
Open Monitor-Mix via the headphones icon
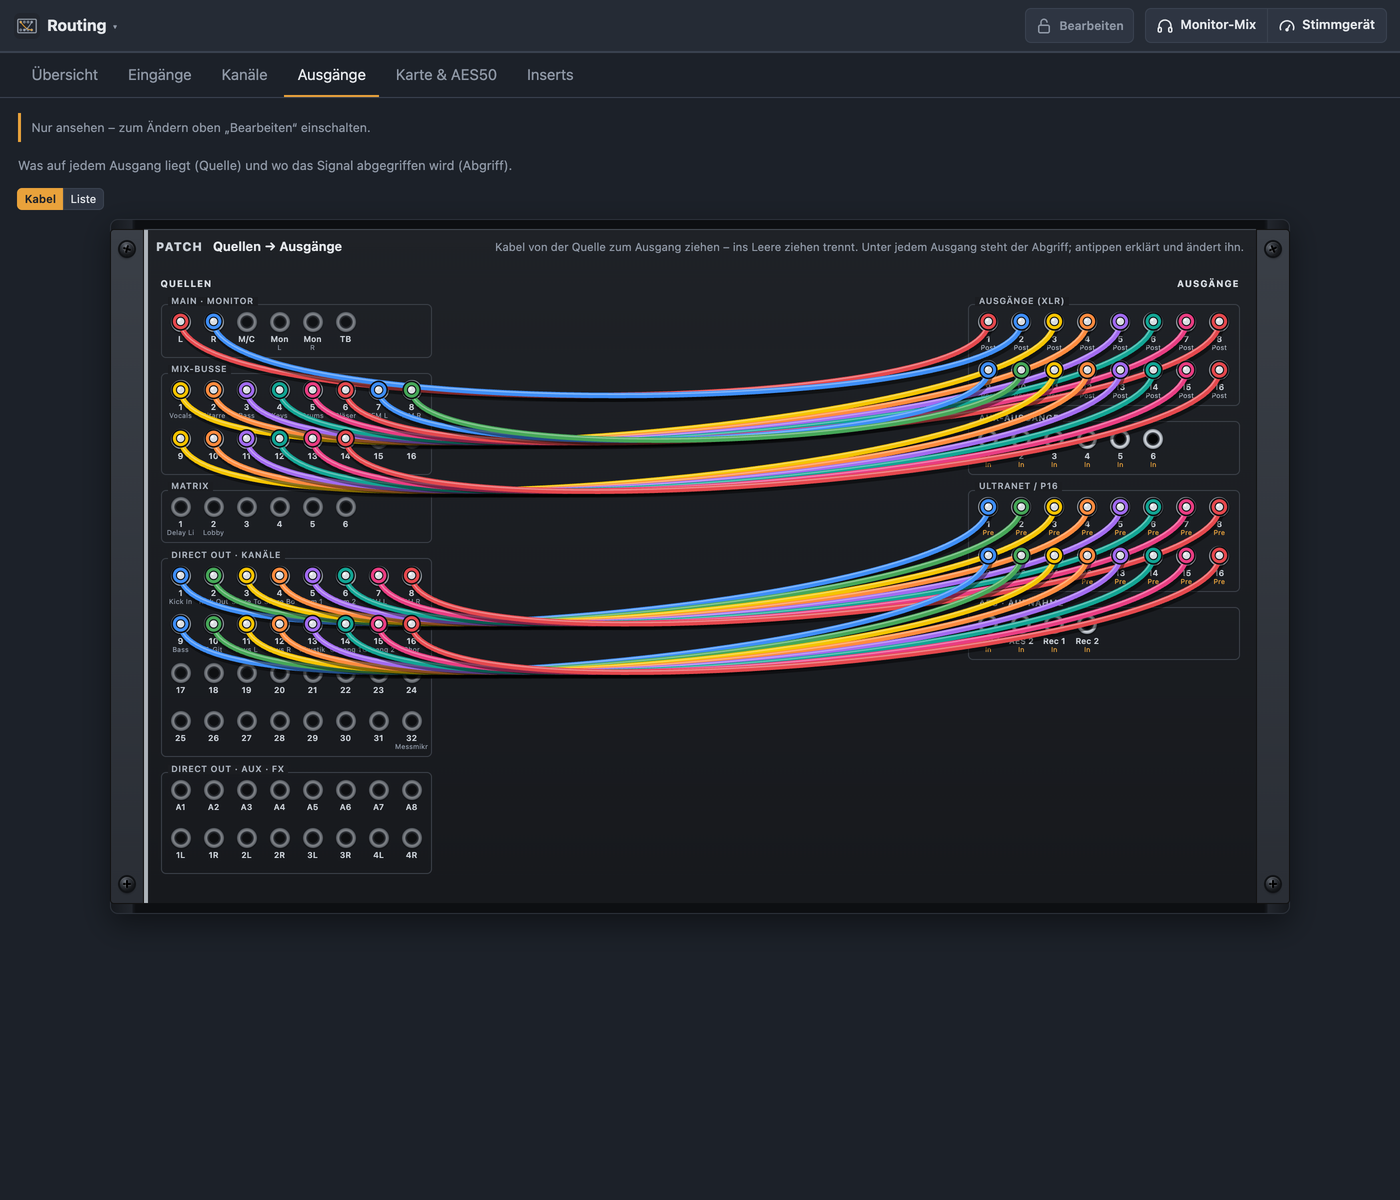pyautogui.click(x=1165, y=26)
